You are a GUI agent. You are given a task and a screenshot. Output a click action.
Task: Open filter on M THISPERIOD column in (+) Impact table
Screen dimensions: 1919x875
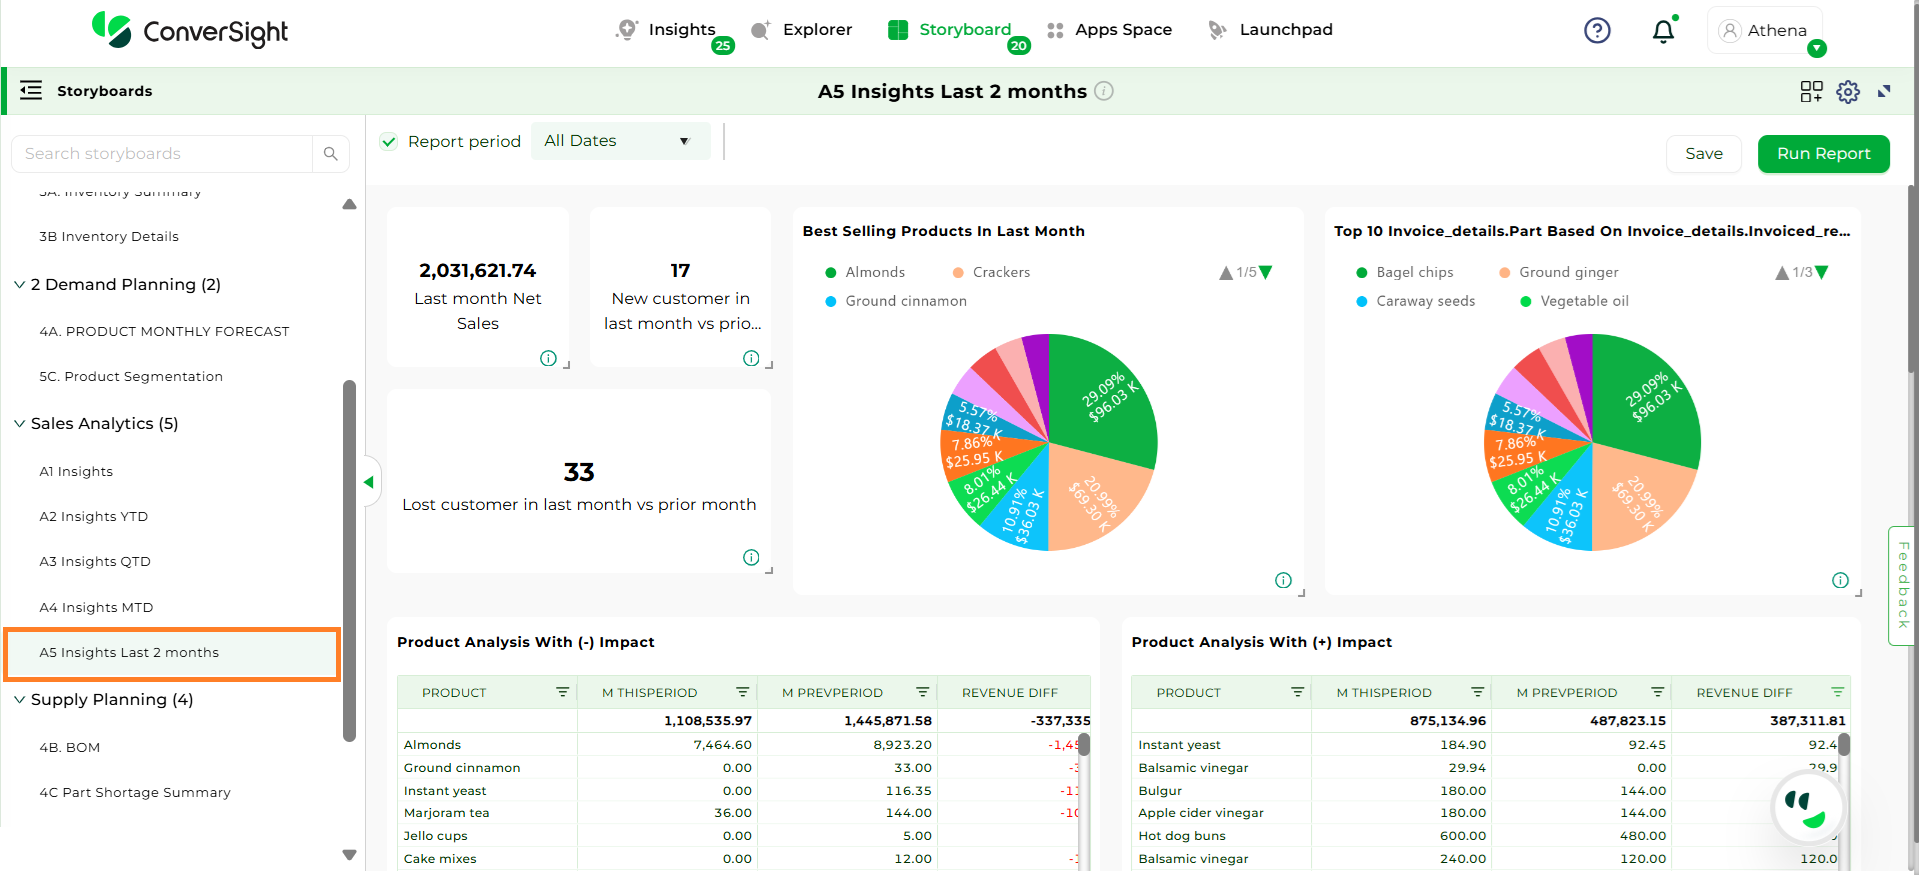point(1477,692)
